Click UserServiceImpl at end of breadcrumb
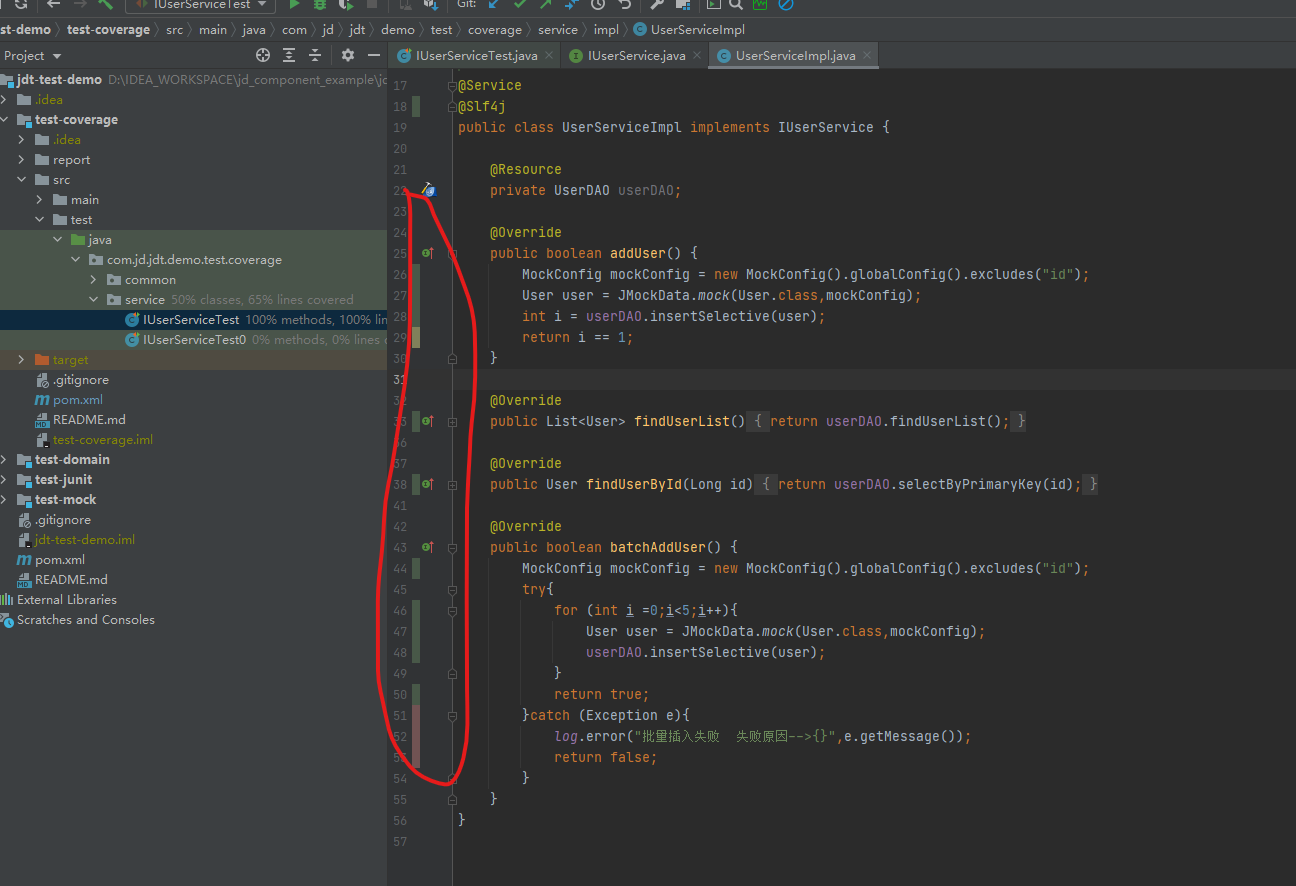Screen dimensions: 1296x886 pos(697,30)
